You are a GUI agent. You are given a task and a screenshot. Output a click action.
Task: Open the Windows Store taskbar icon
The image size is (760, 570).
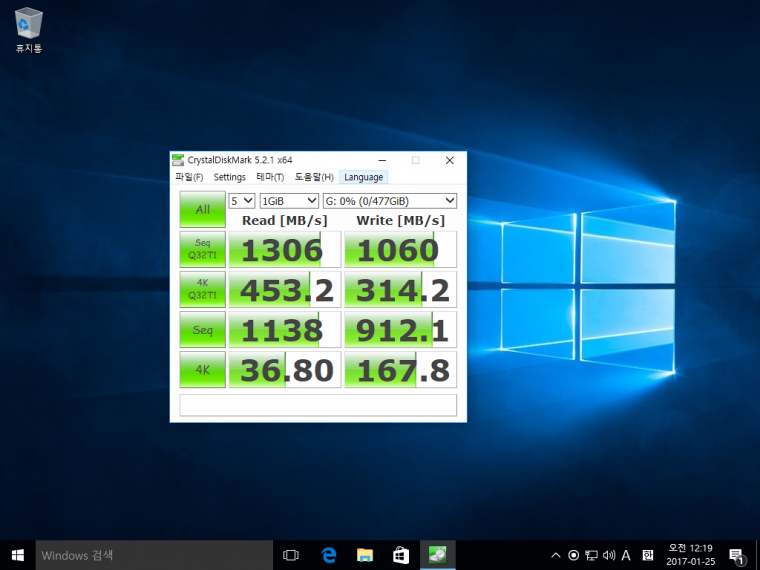pyautogui.click(x=401, y=555)
